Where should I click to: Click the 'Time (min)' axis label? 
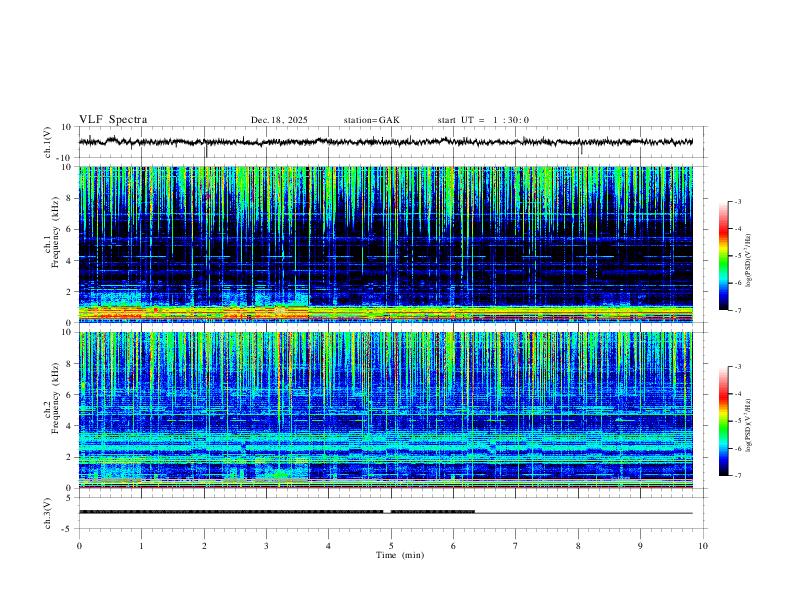(400, 555)
